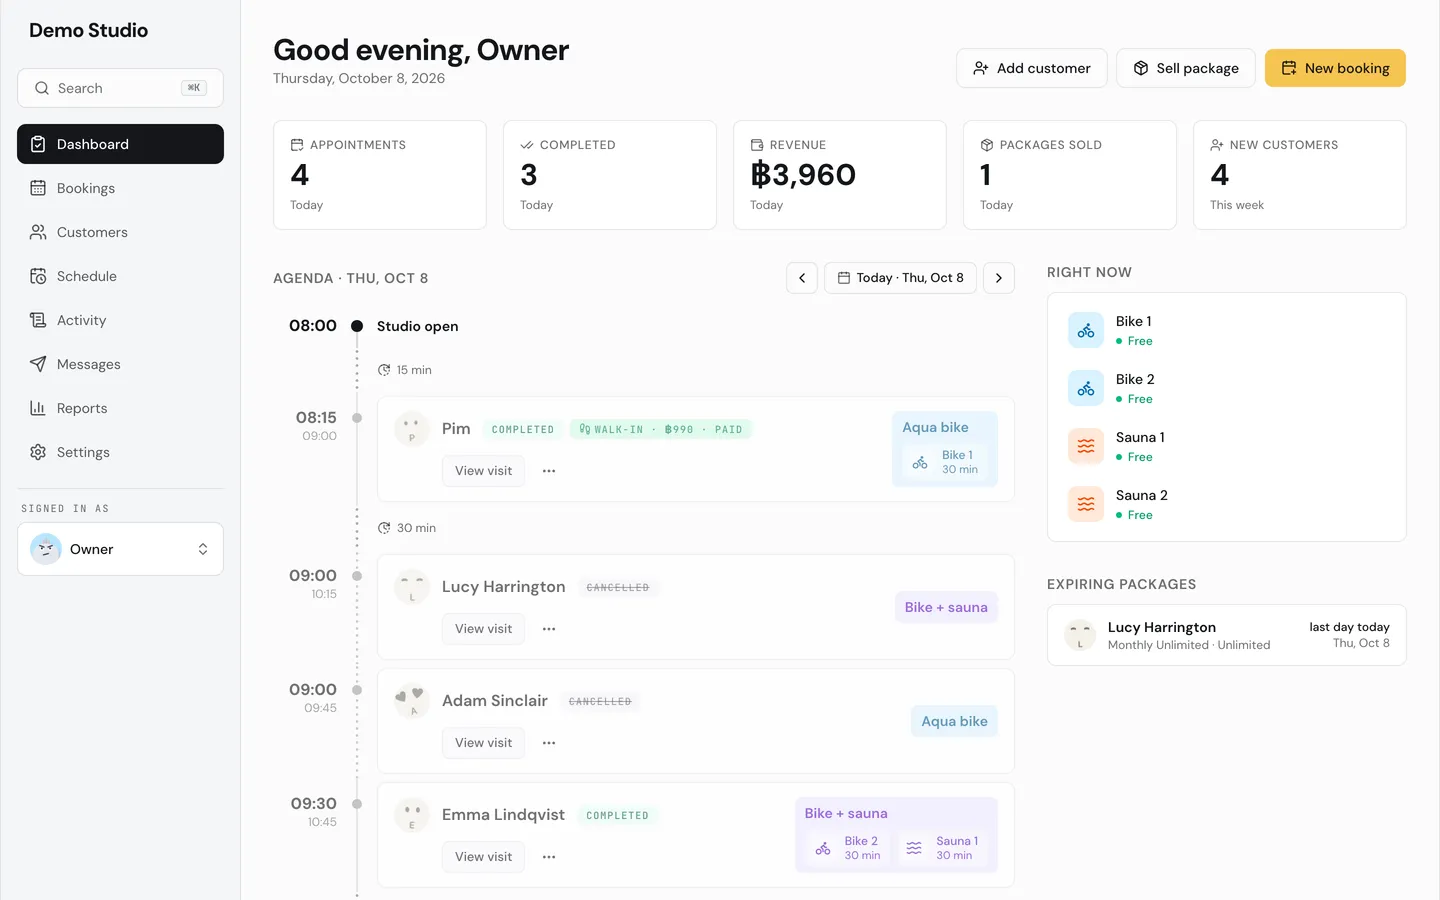
Task: View visit for Emma Lindqvist
Action: coord(483,857)
